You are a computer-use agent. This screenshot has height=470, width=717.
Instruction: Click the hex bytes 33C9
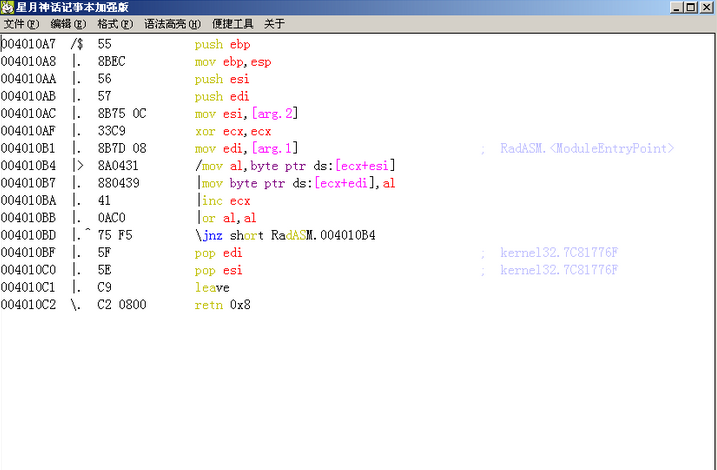coord(111,131)
